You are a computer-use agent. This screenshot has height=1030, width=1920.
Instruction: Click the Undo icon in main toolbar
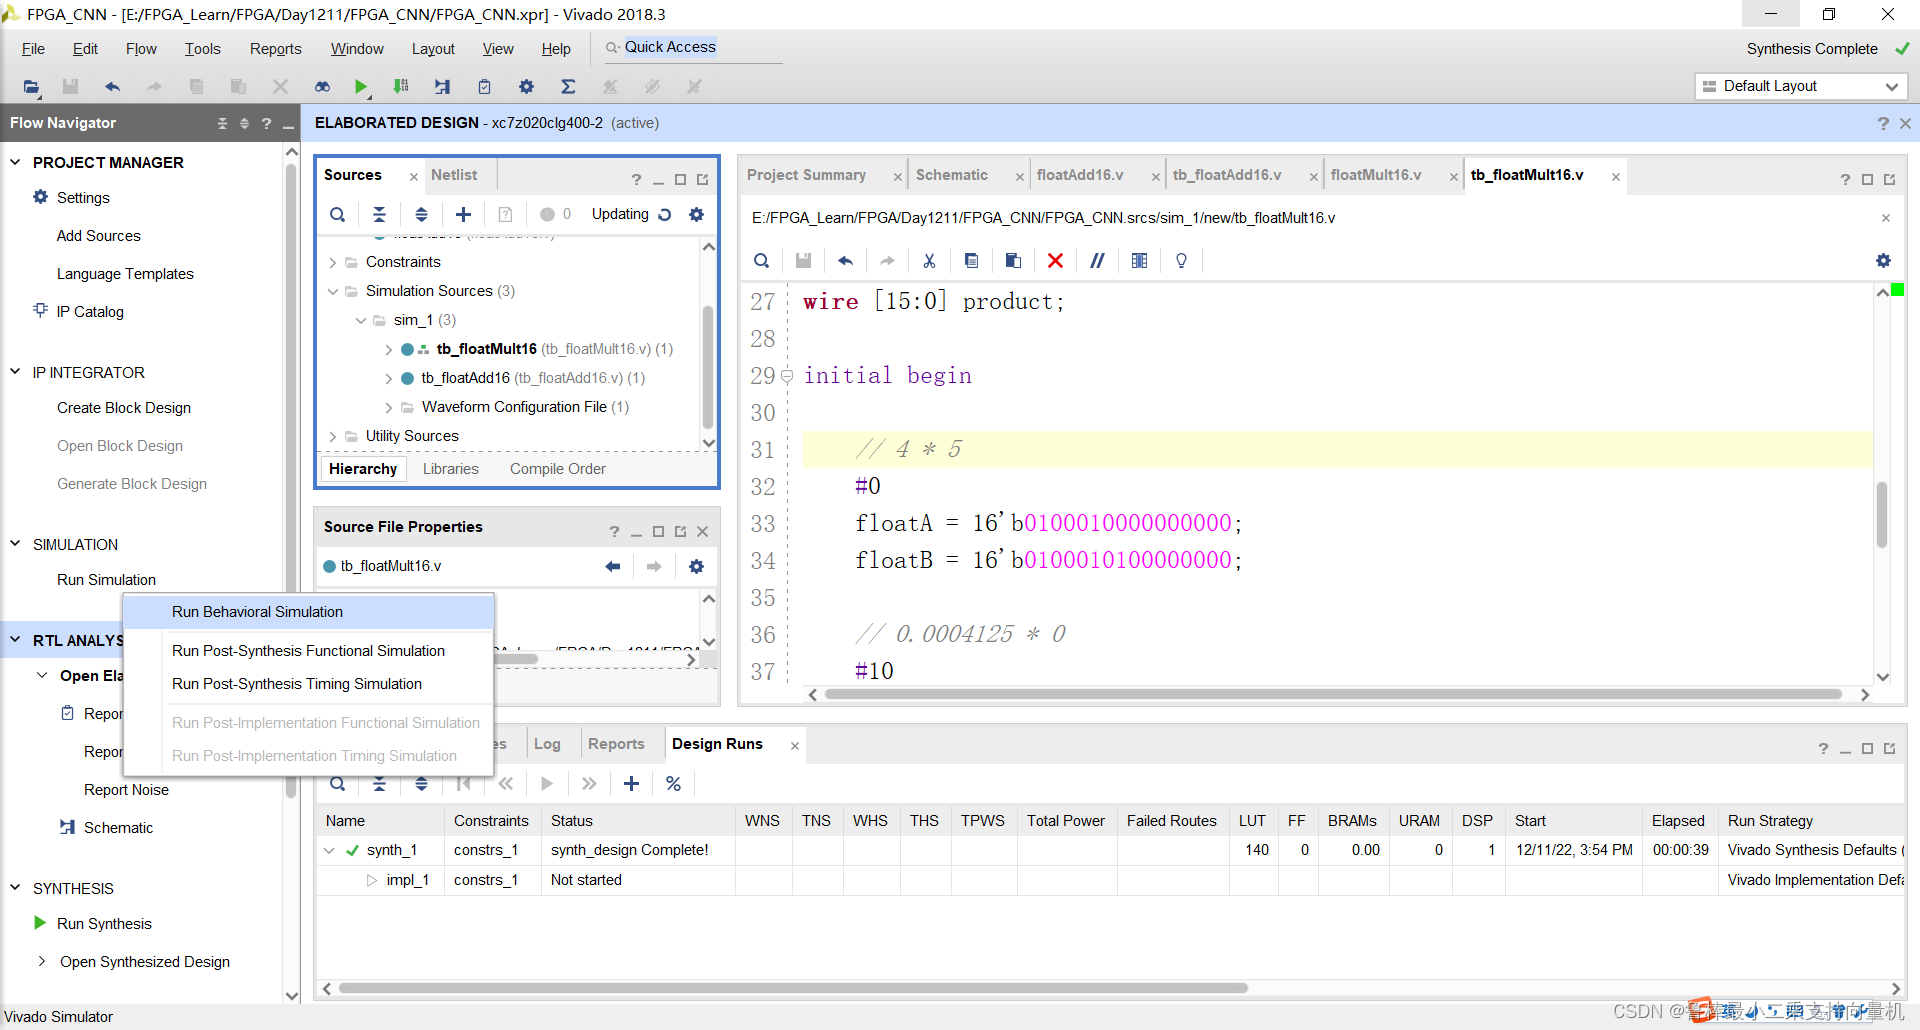tap(112, 87)
